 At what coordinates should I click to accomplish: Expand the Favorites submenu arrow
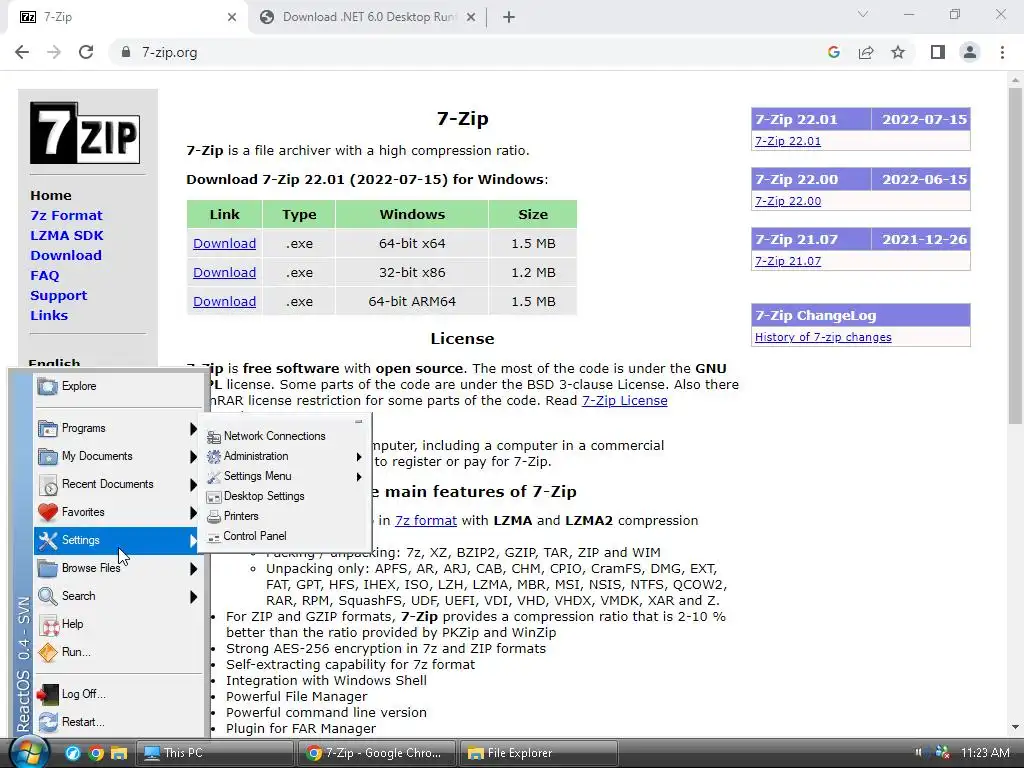[193, 513]
